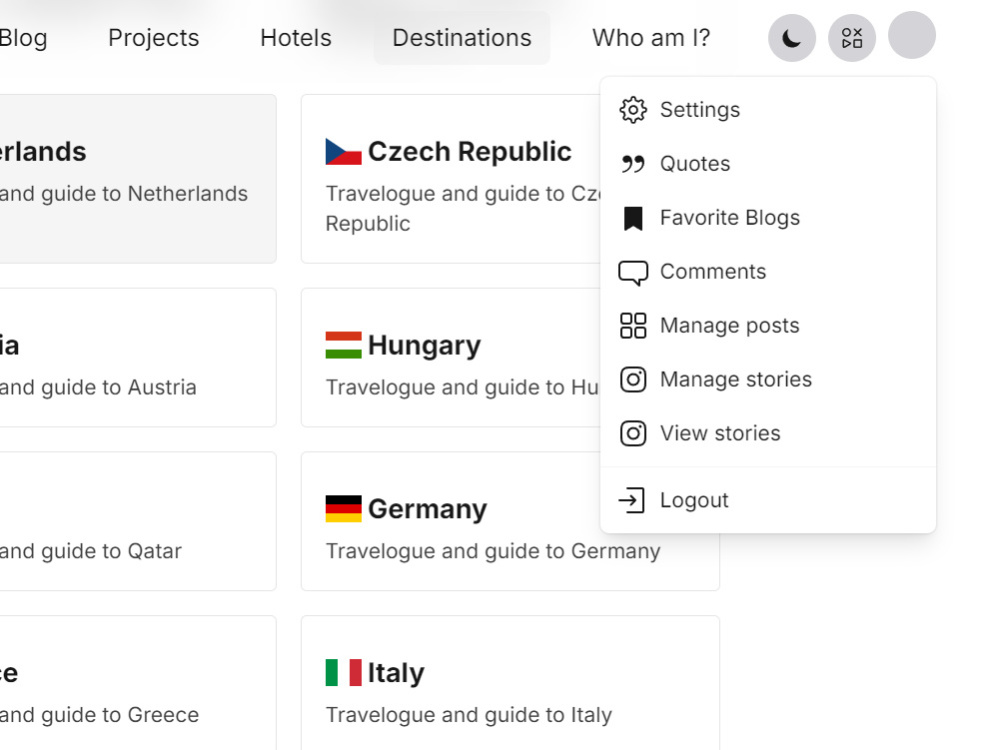Open the Germany destination card
Viewport: 1000px width, 750px height.
coord(510,521)
